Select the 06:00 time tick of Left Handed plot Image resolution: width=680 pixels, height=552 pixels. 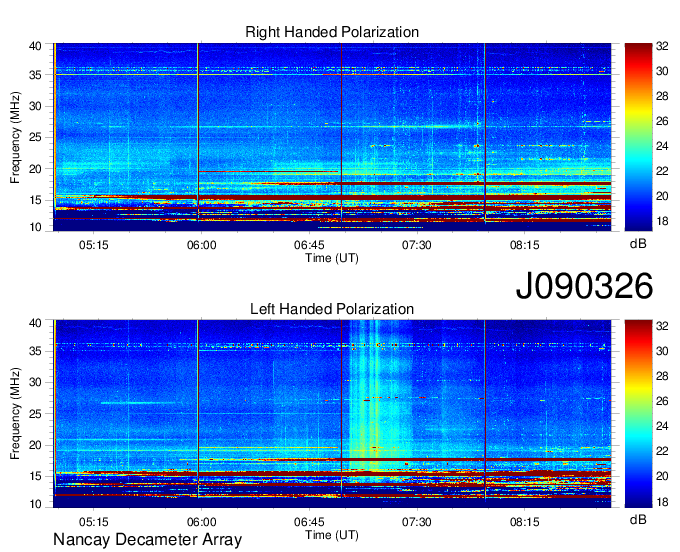click(201, 522)
